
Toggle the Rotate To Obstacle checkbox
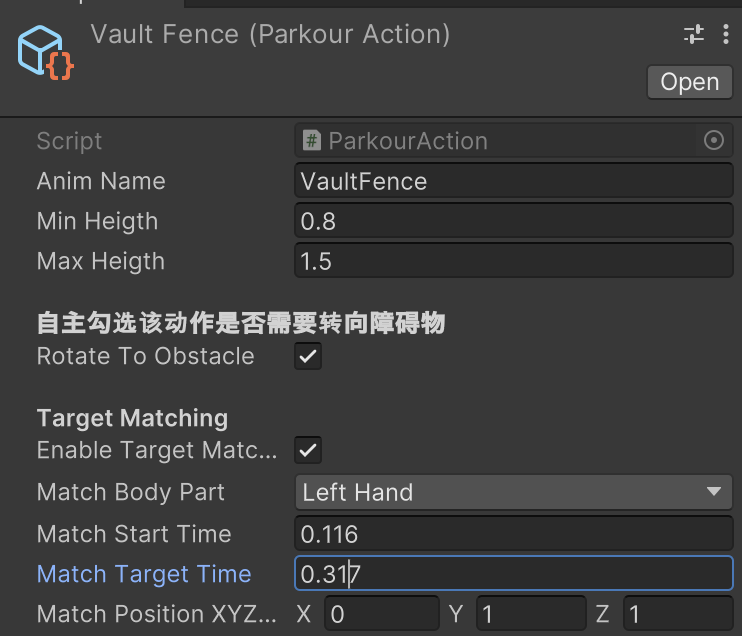308,357
